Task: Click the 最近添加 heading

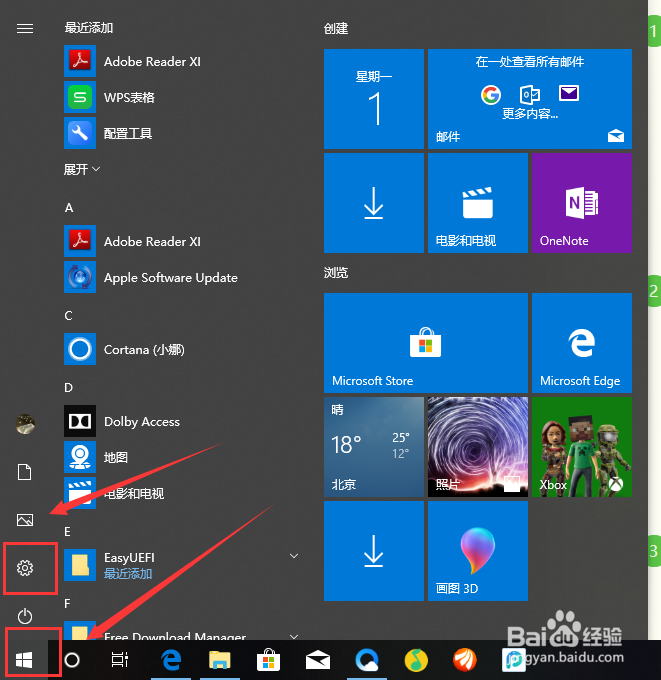Action: click(x=88, y=28)
